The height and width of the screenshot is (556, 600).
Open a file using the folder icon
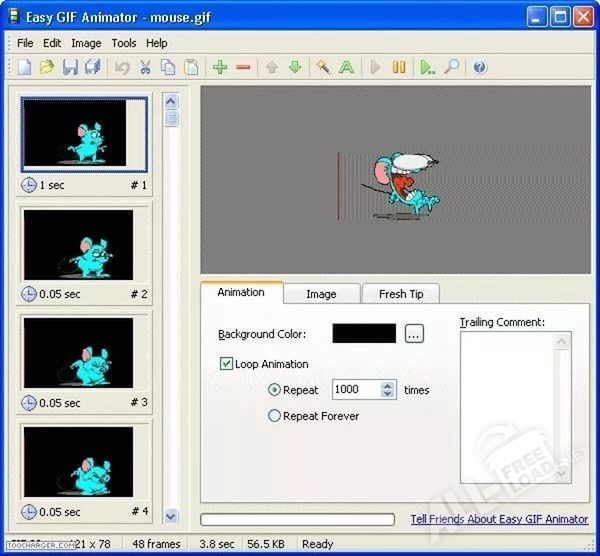47,67
